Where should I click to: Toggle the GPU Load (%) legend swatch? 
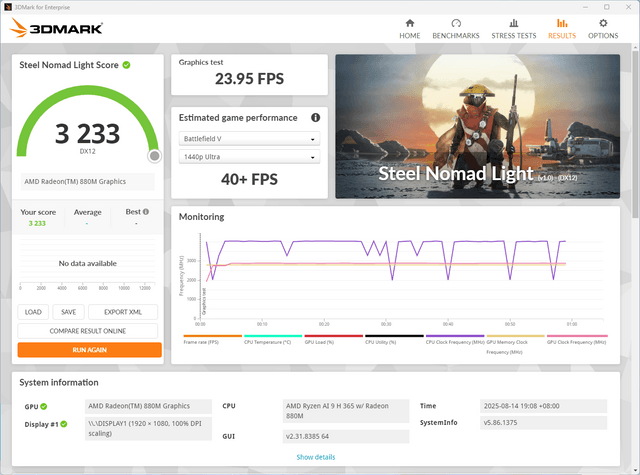tap(333, 336)
